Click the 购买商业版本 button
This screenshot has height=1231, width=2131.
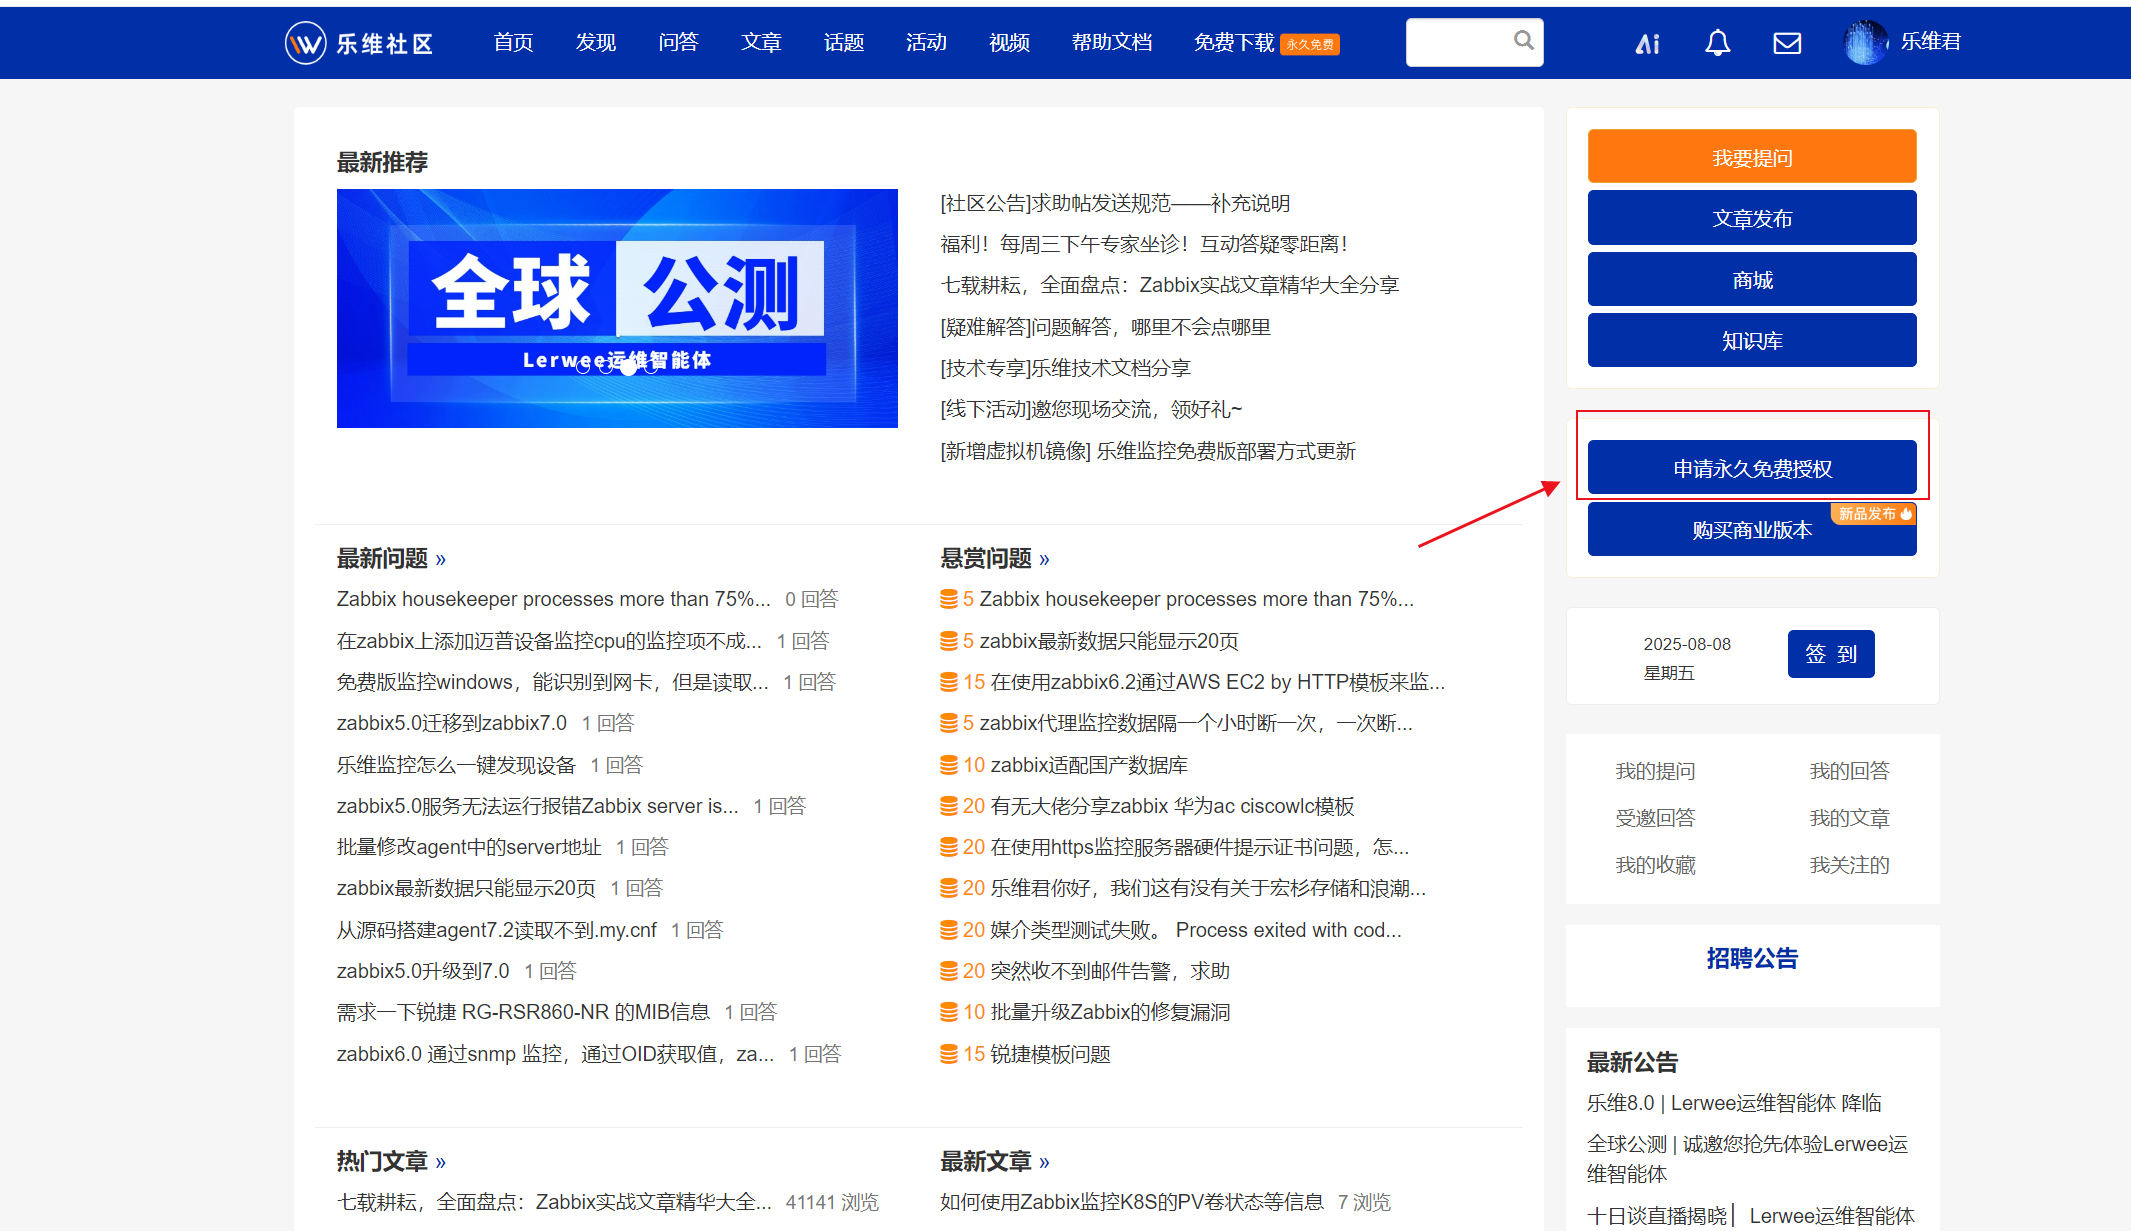pyautogui.click(x=1752, y=529)
